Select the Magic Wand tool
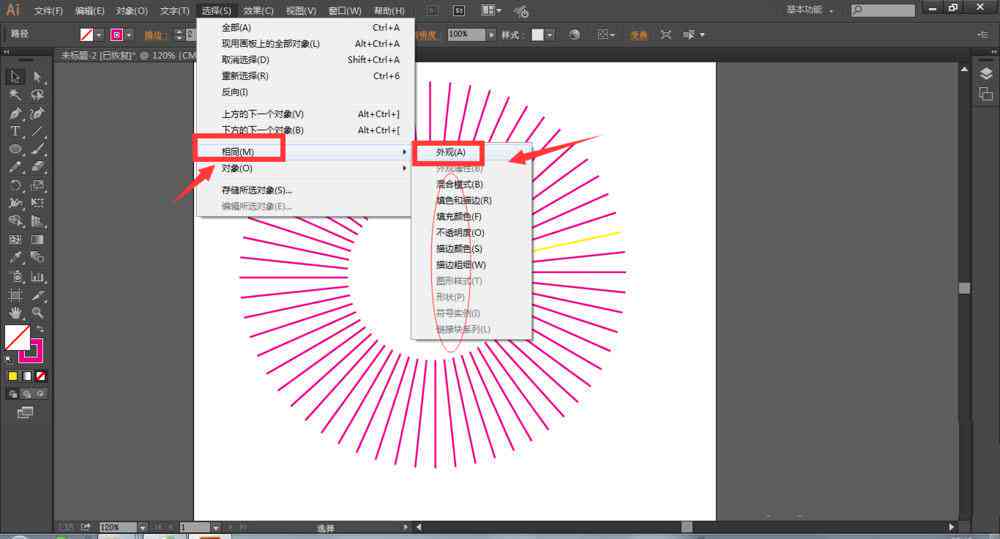This screenshot has width=1000, height=539. click(15, 95)
